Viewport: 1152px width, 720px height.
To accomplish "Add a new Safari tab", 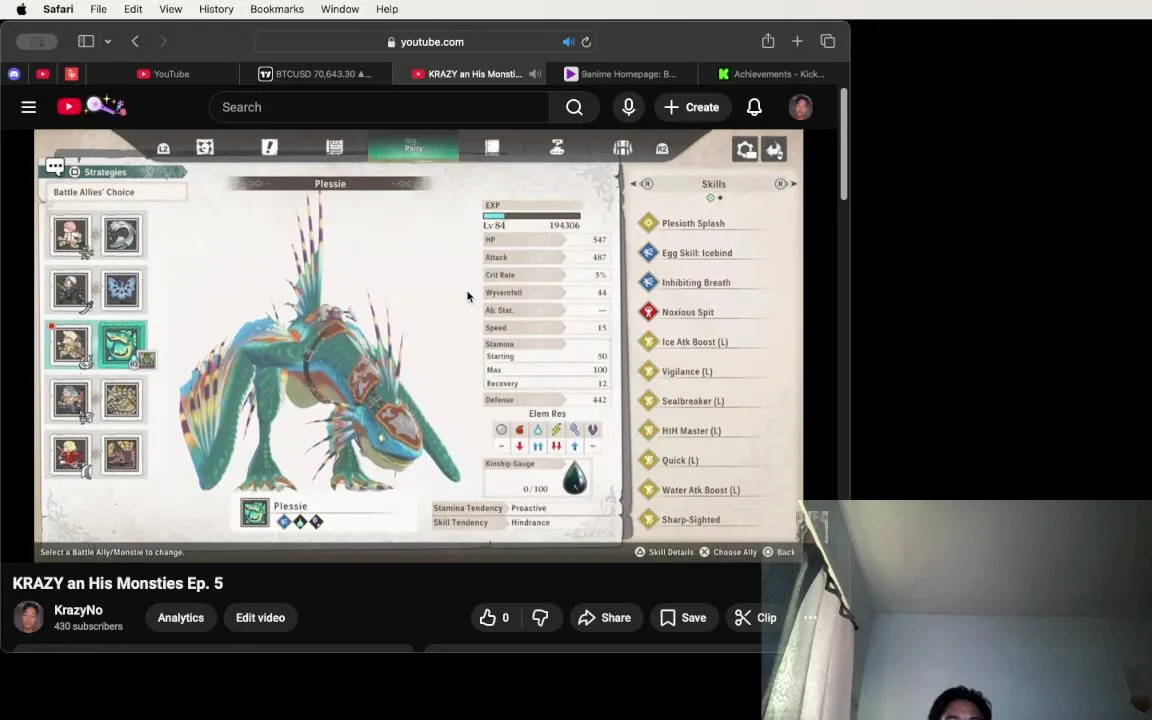I will [x=797, y=41].
